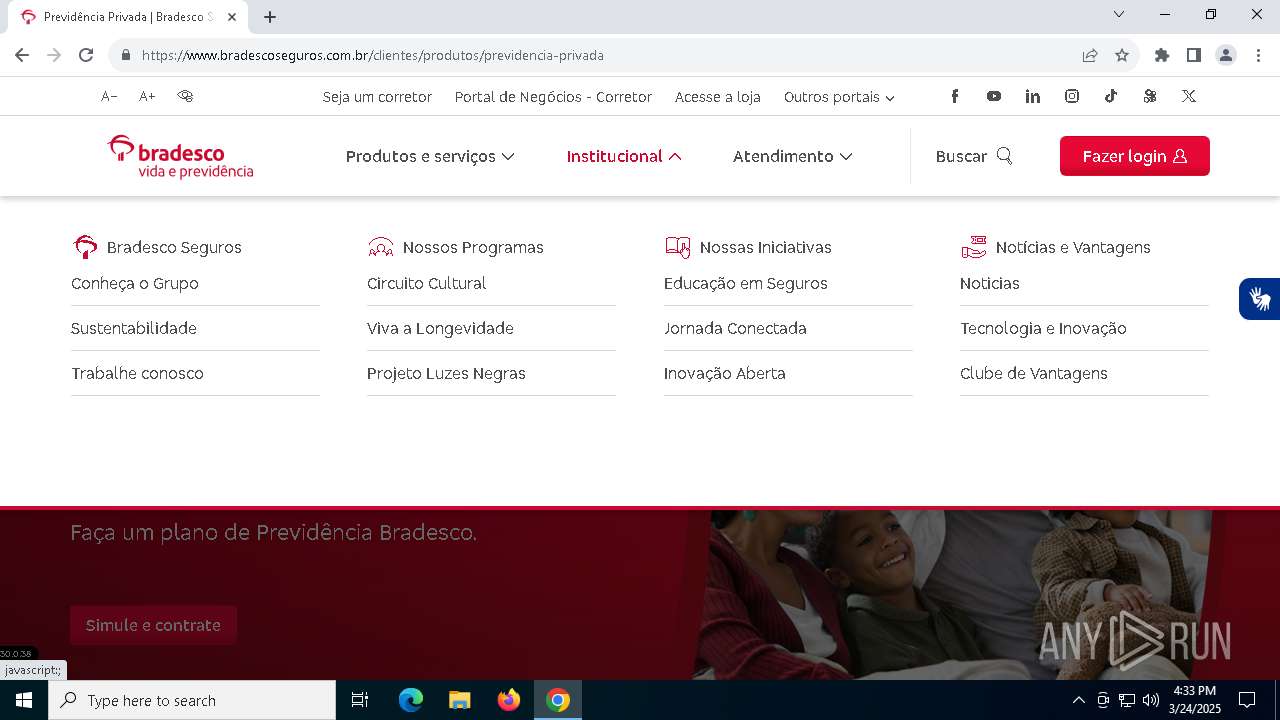The image size is (1280, 720).
Task: Bookmark this page with star icon
Action: tap(1122, 55)
